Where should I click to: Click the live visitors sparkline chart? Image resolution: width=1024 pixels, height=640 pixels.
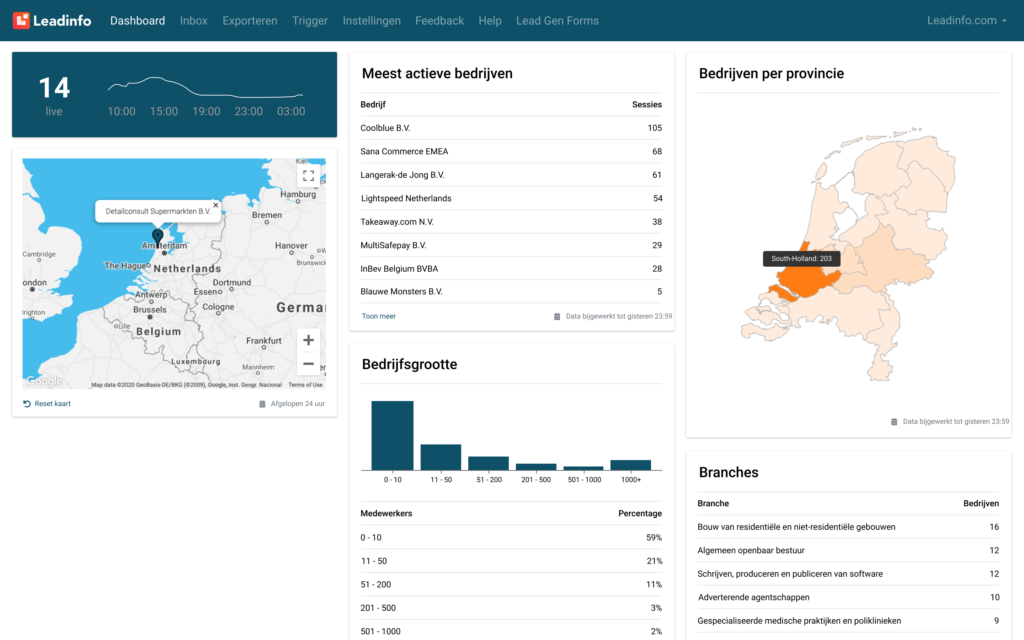[205, 88]
